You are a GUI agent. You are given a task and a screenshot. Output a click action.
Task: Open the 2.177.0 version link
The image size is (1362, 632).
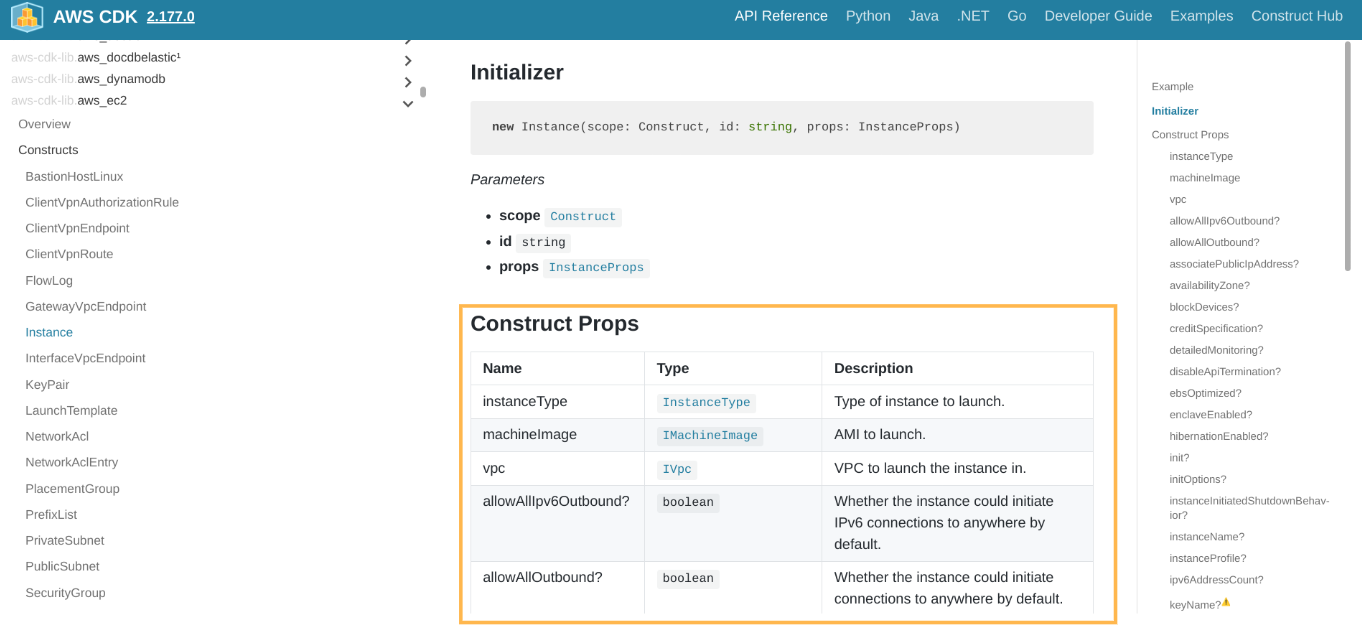pyautogui.click(x=170, y=17)
